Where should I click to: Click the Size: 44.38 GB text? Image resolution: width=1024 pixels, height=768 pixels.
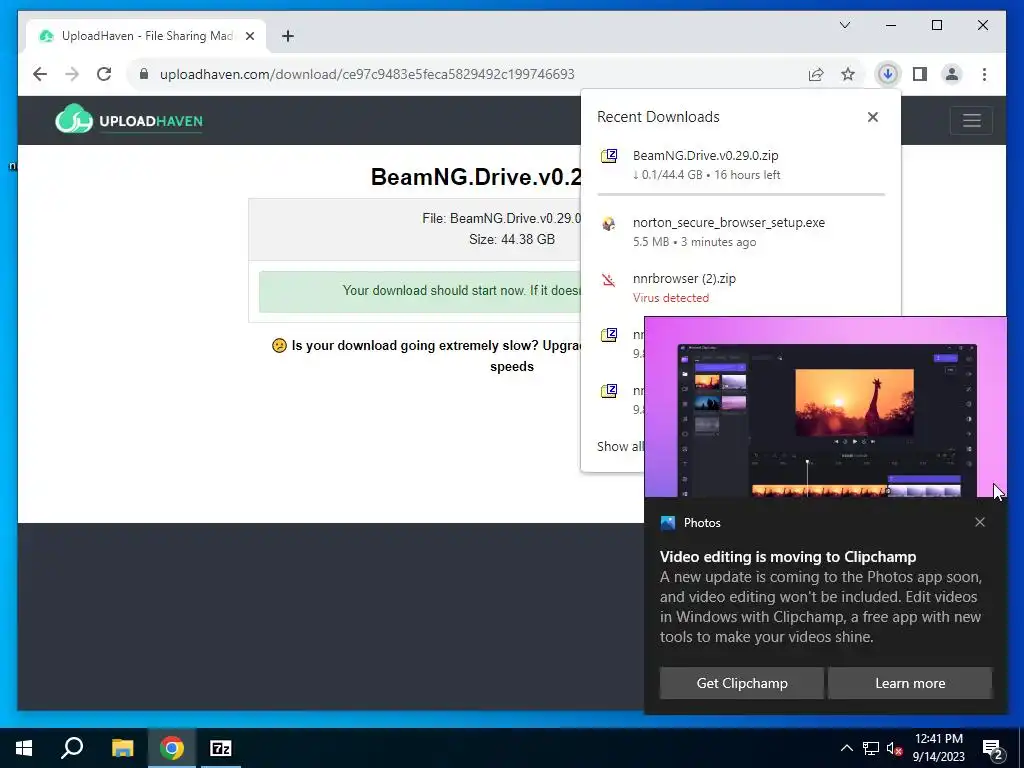[511, 240]
